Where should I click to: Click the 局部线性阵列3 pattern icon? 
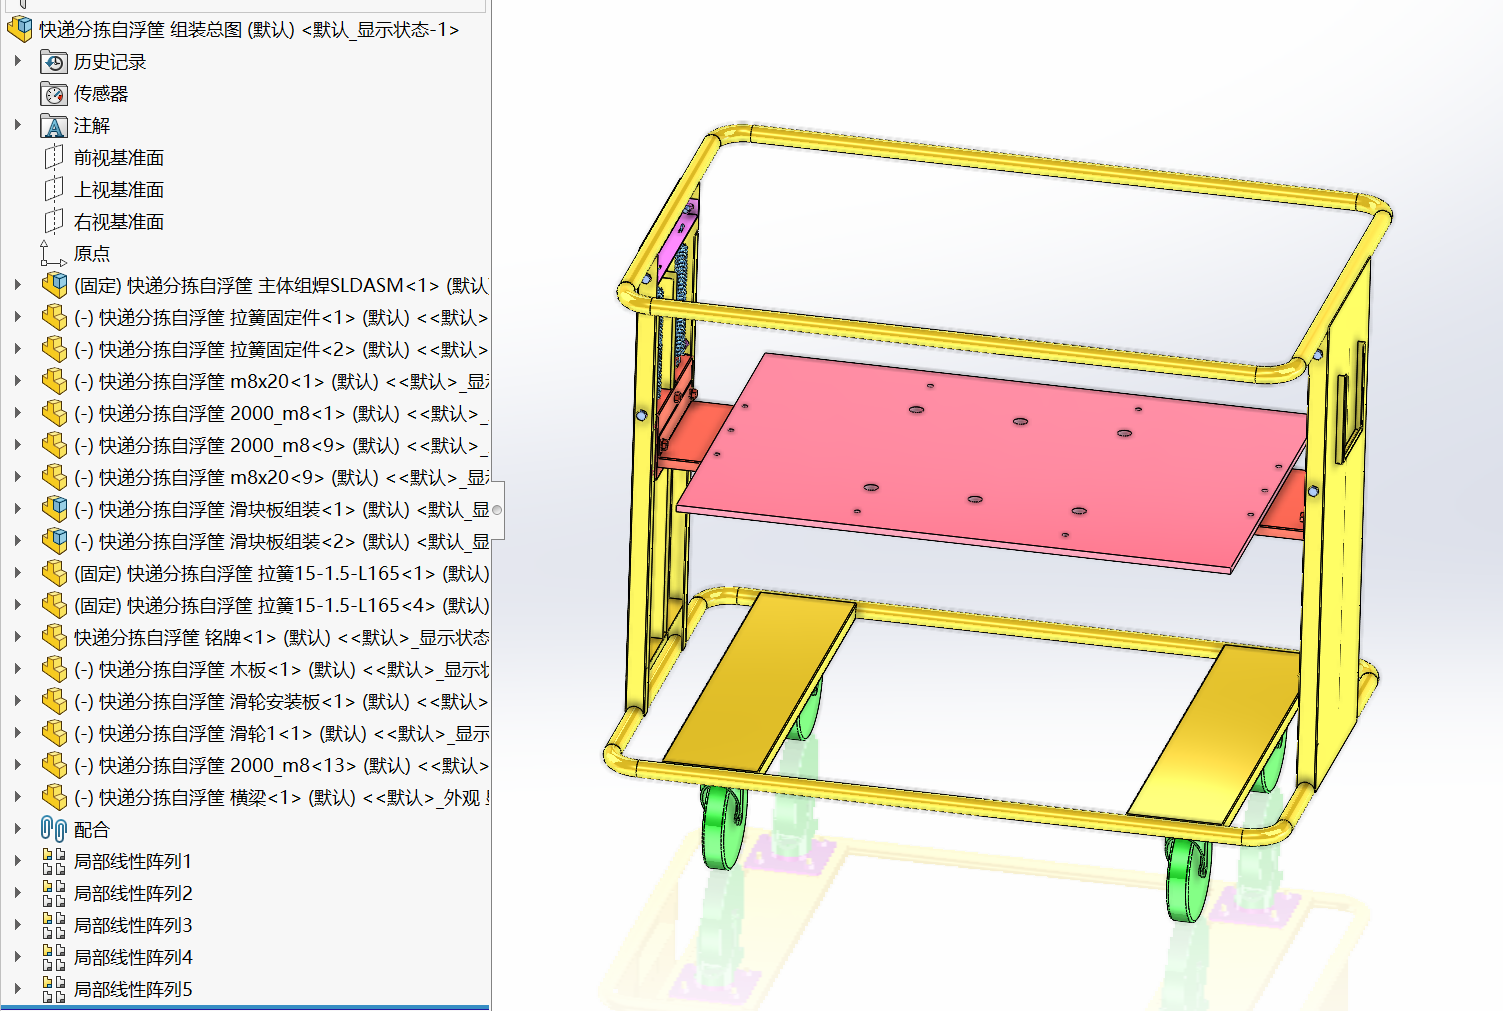[x=54, y=926]
